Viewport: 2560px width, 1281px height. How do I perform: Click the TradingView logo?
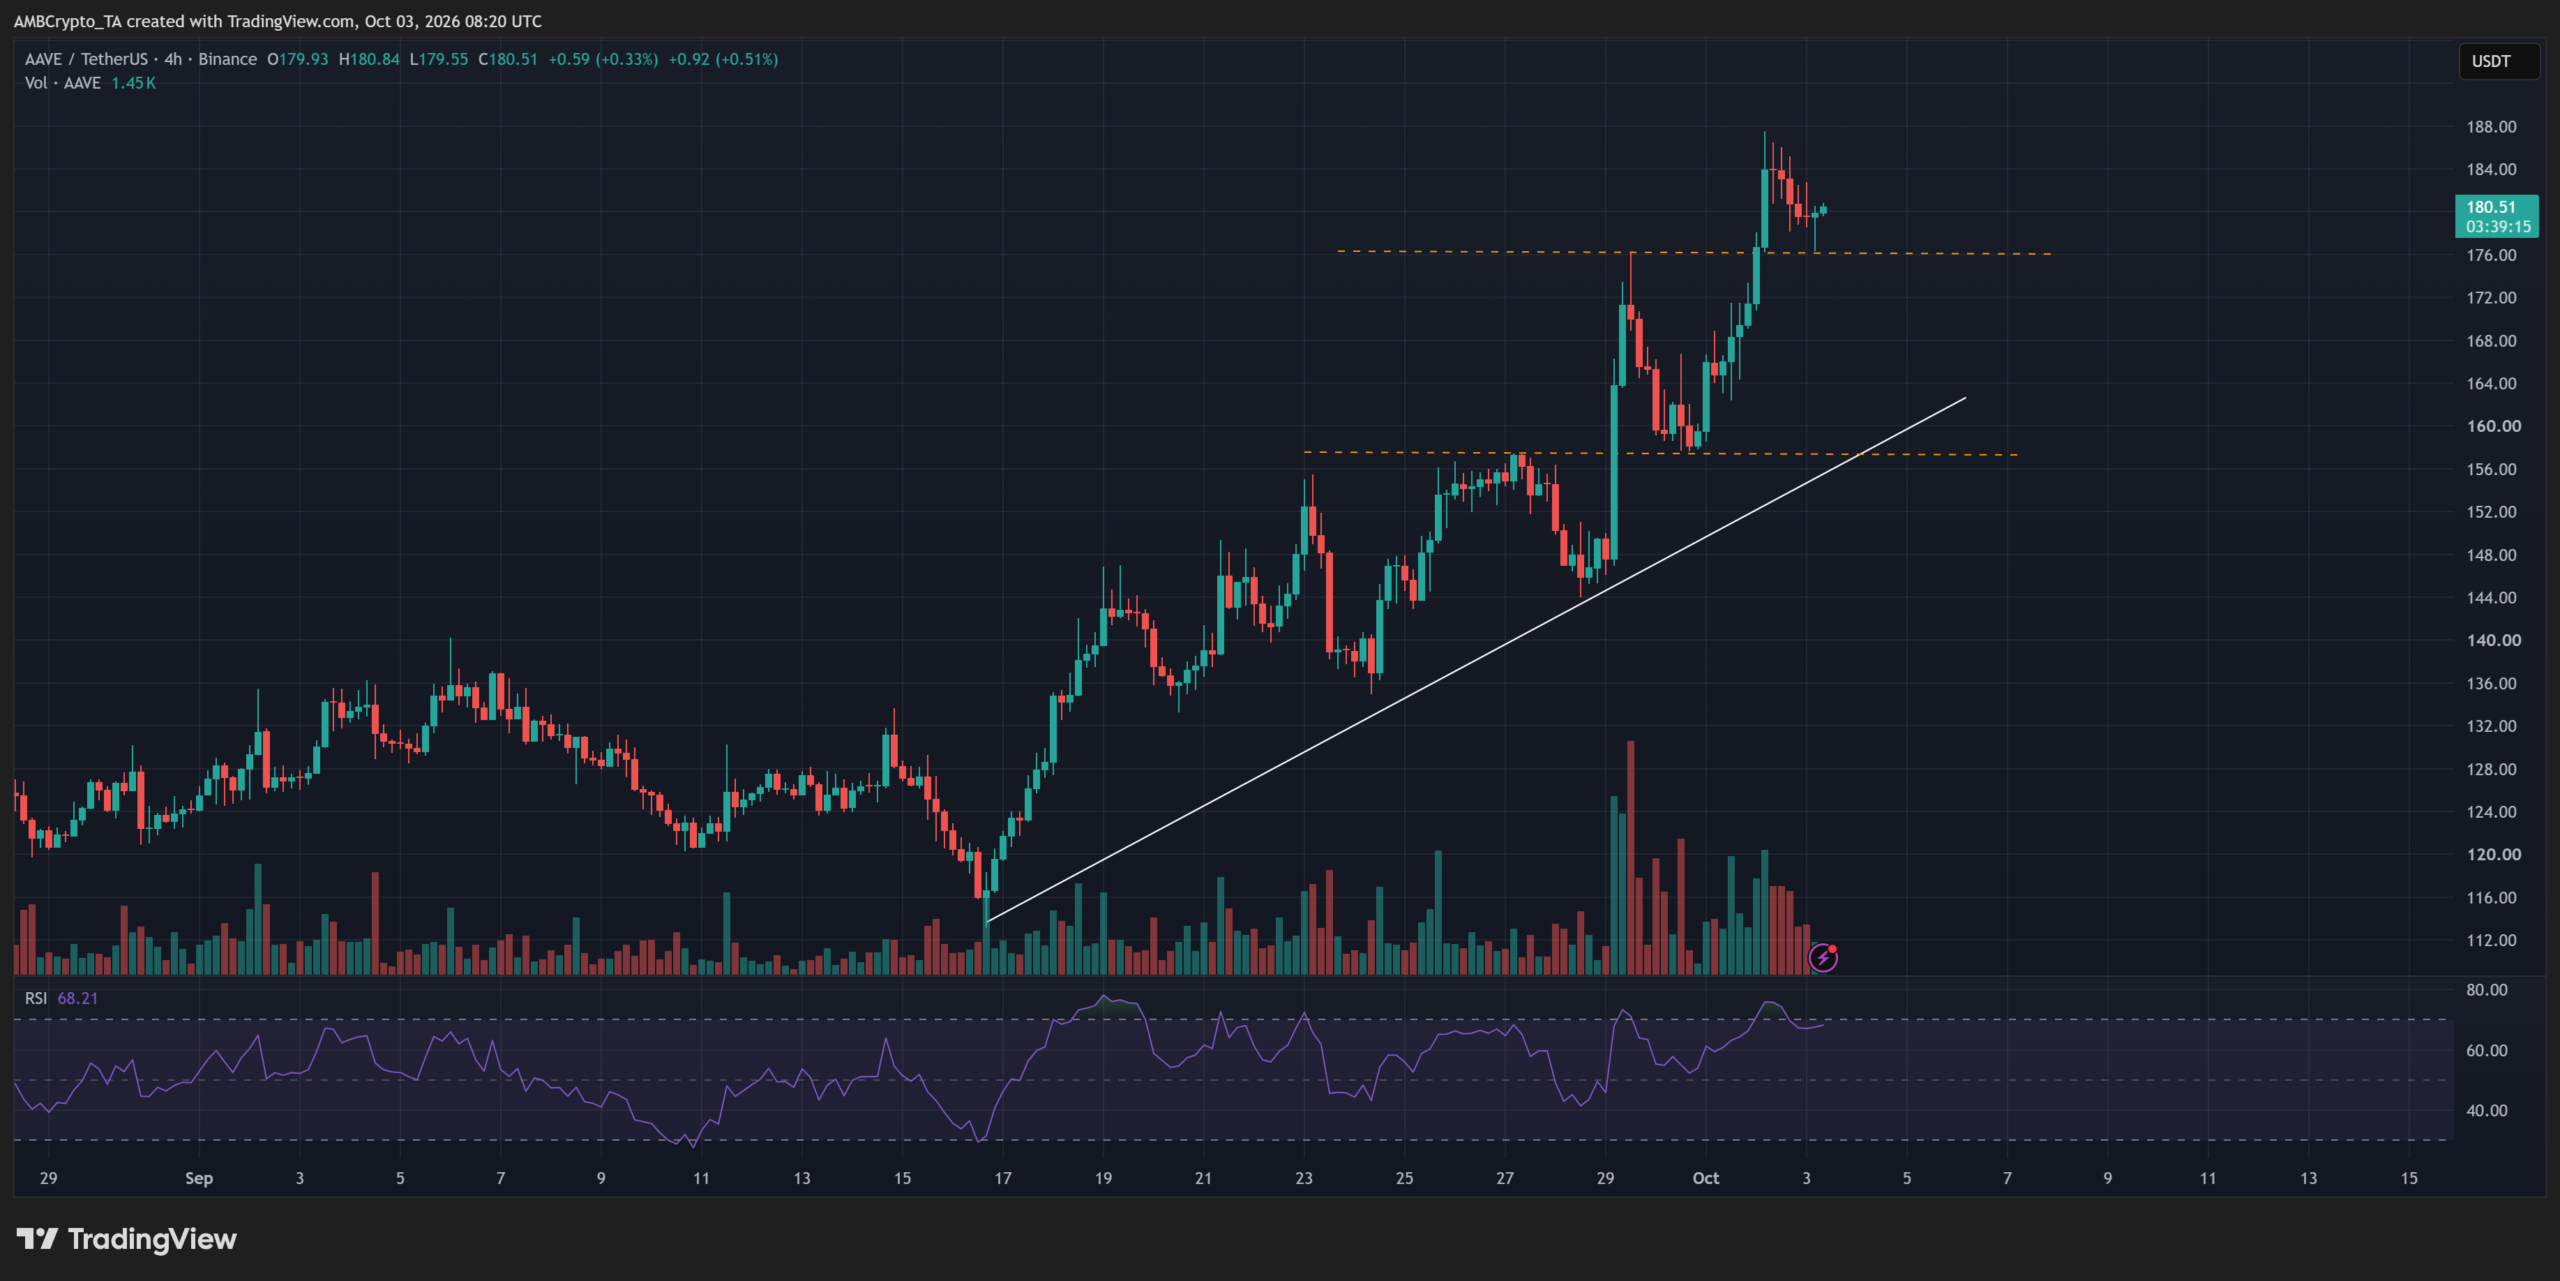(127, 1239)
